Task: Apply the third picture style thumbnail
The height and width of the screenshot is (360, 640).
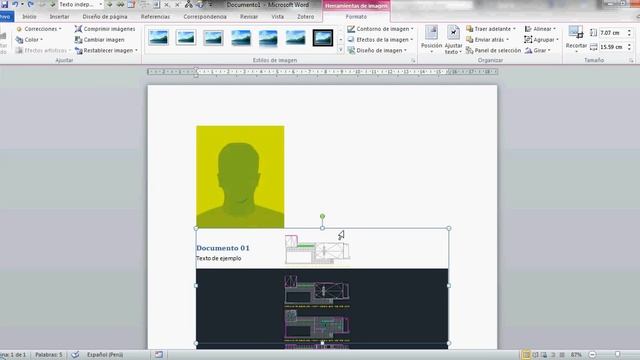Action: (213, 38)
